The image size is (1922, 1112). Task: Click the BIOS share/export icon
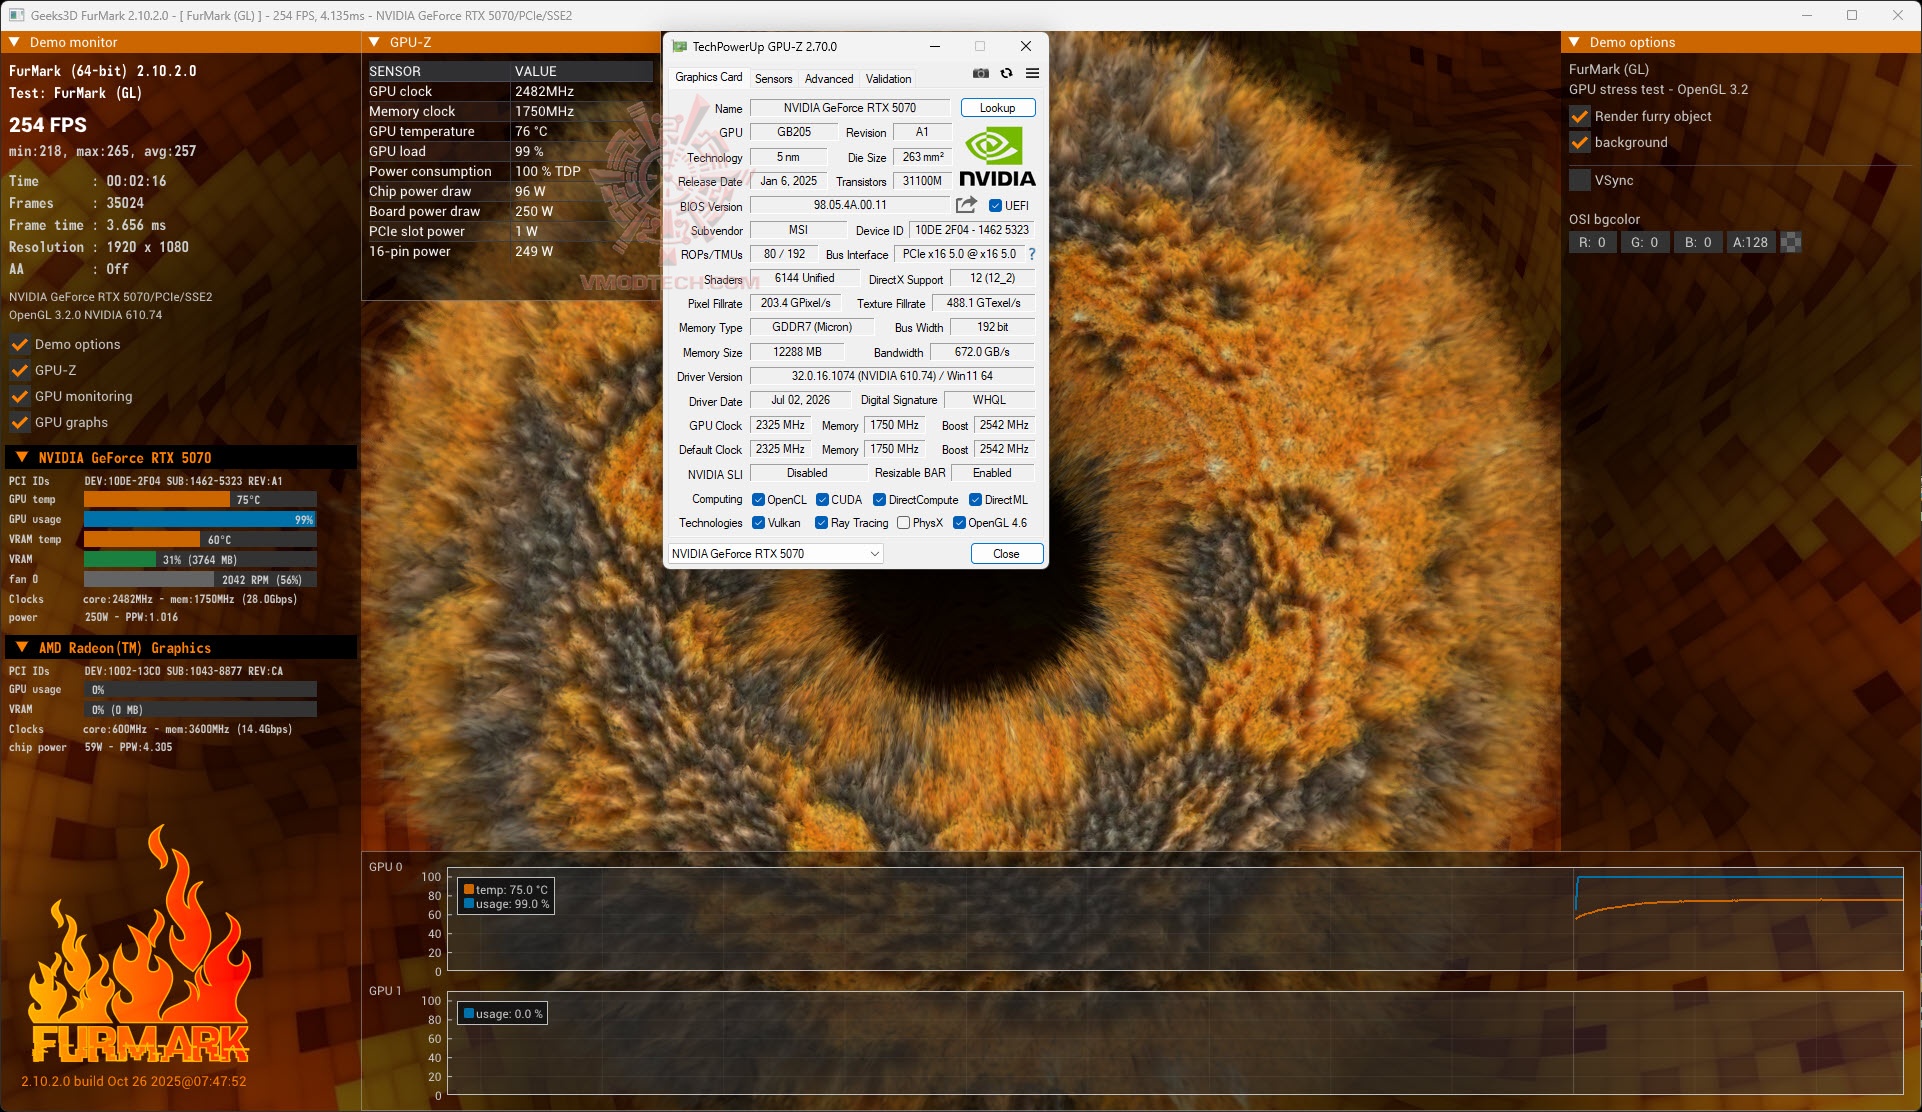966,205
